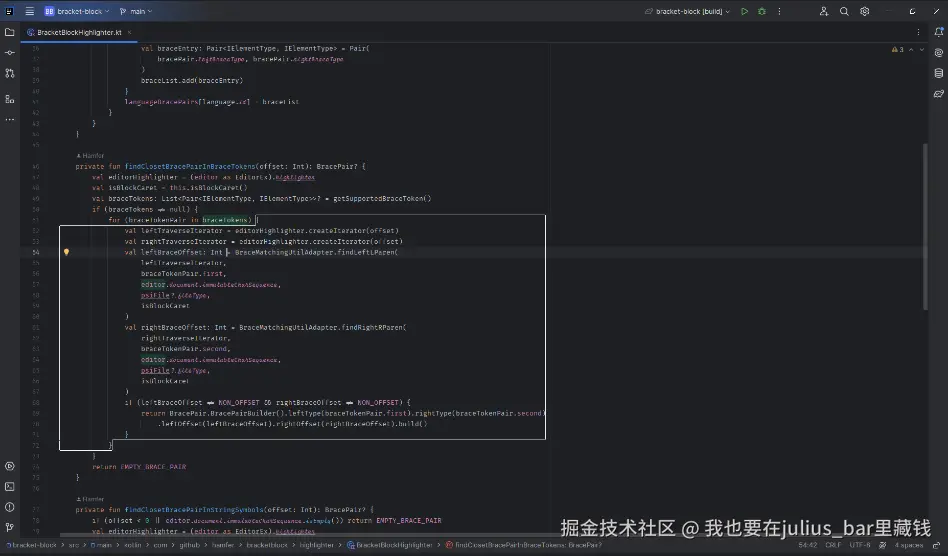Image resolution: width=948 pixels, height=556 pixels.
Task: Click the Hamfer author hint above findClosetBracePairInBraceTokens
Action: [90, 155]
